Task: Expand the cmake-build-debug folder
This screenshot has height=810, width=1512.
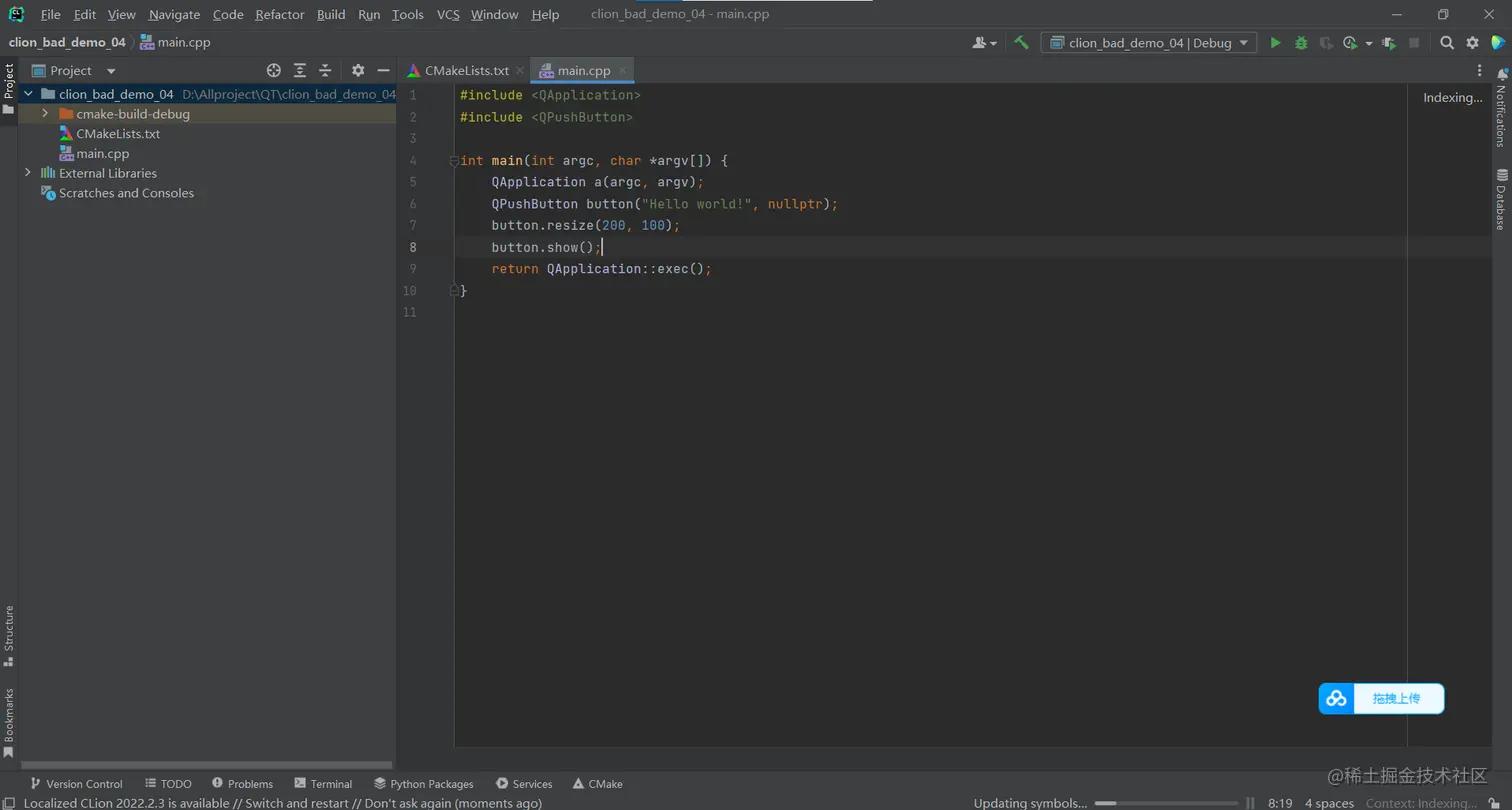Action: pyautogui.click(x=45, y=114)
